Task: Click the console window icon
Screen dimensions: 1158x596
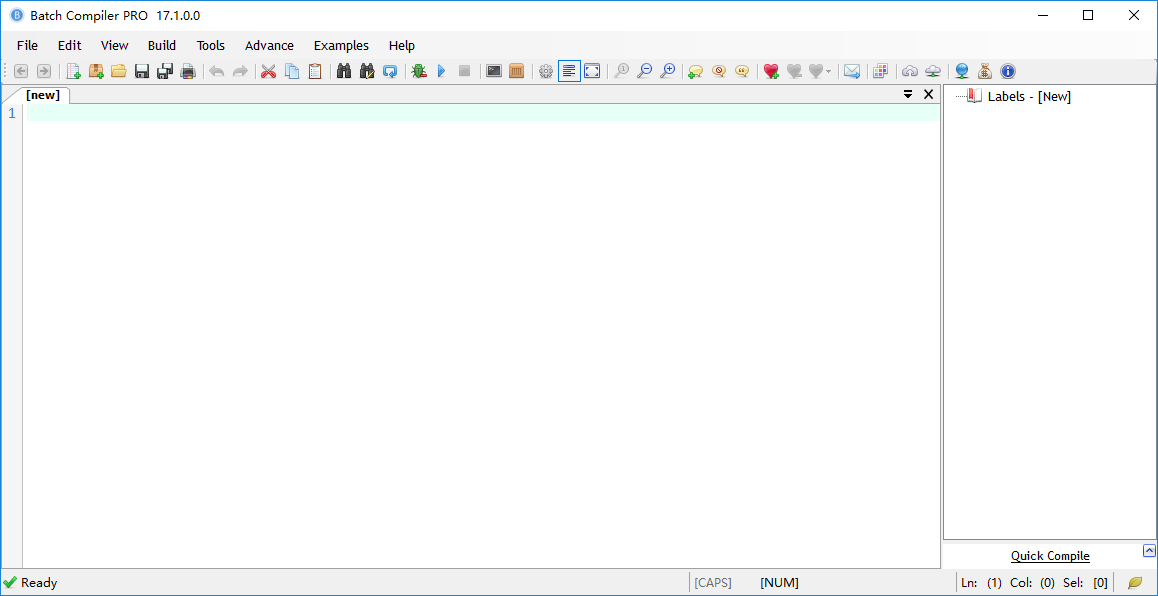Action: click(494, 72)
